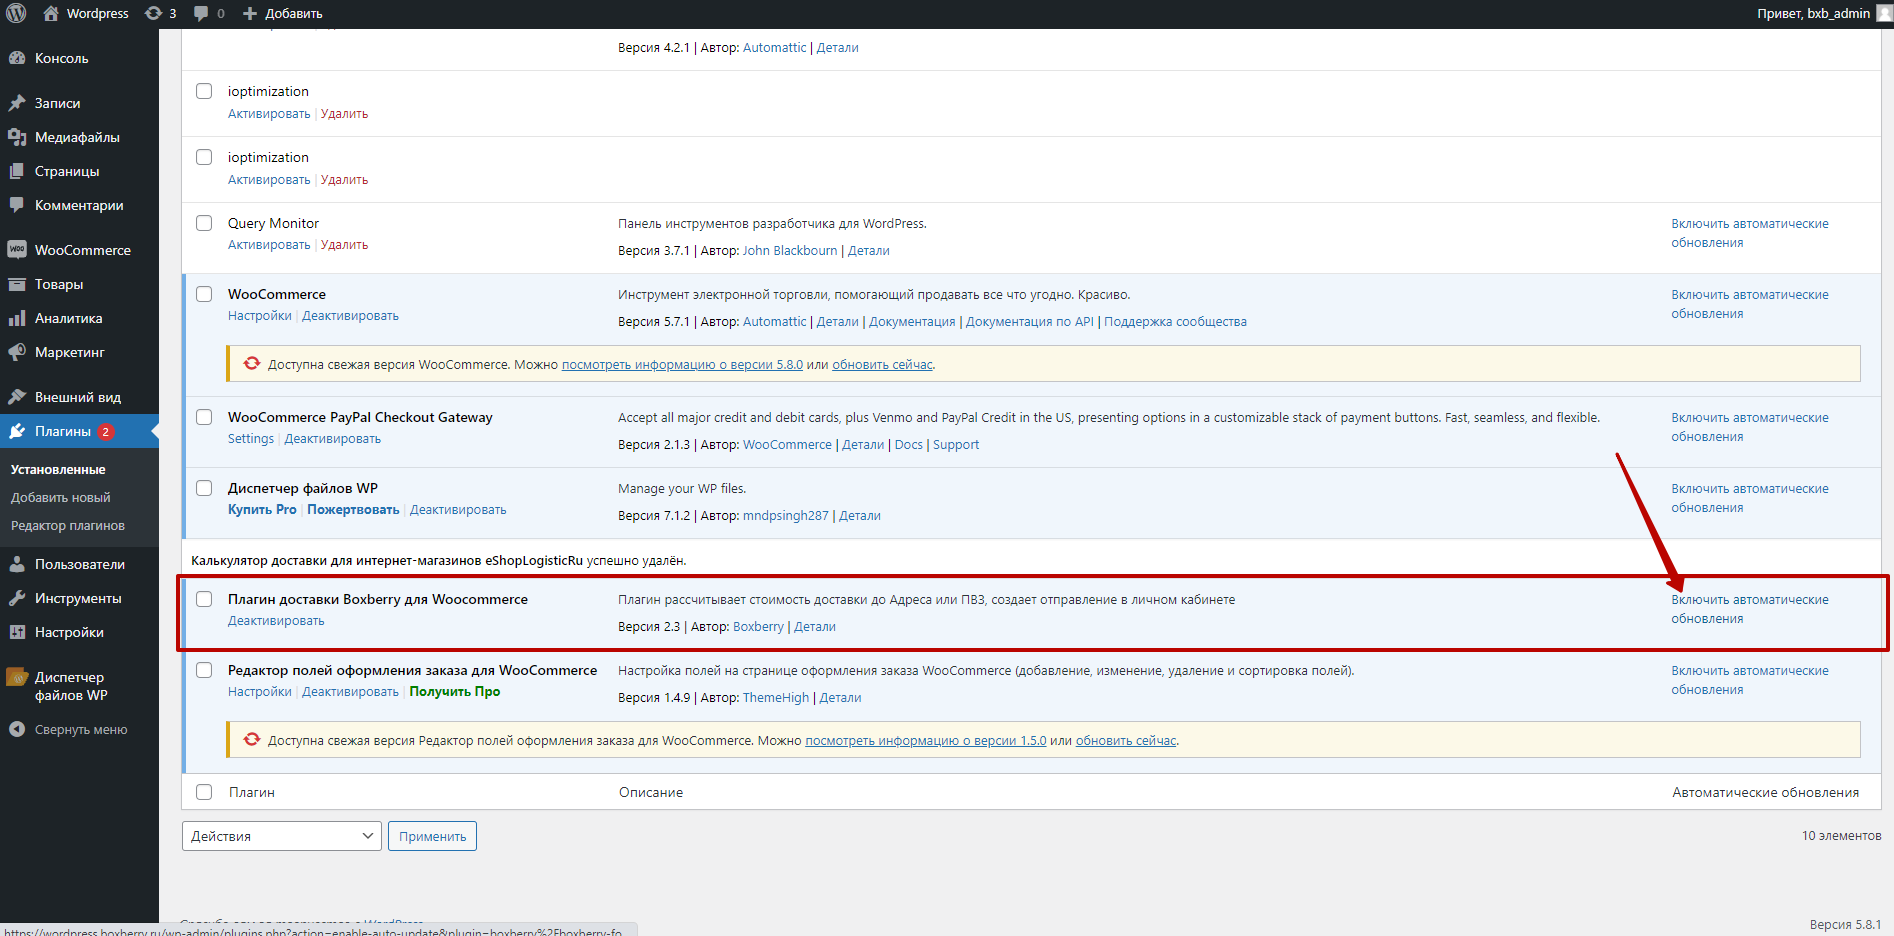Open Консоль dashboard icon in sidebar
The width and height of the screenshot is (1894, 936).
[x=17, y=58]
